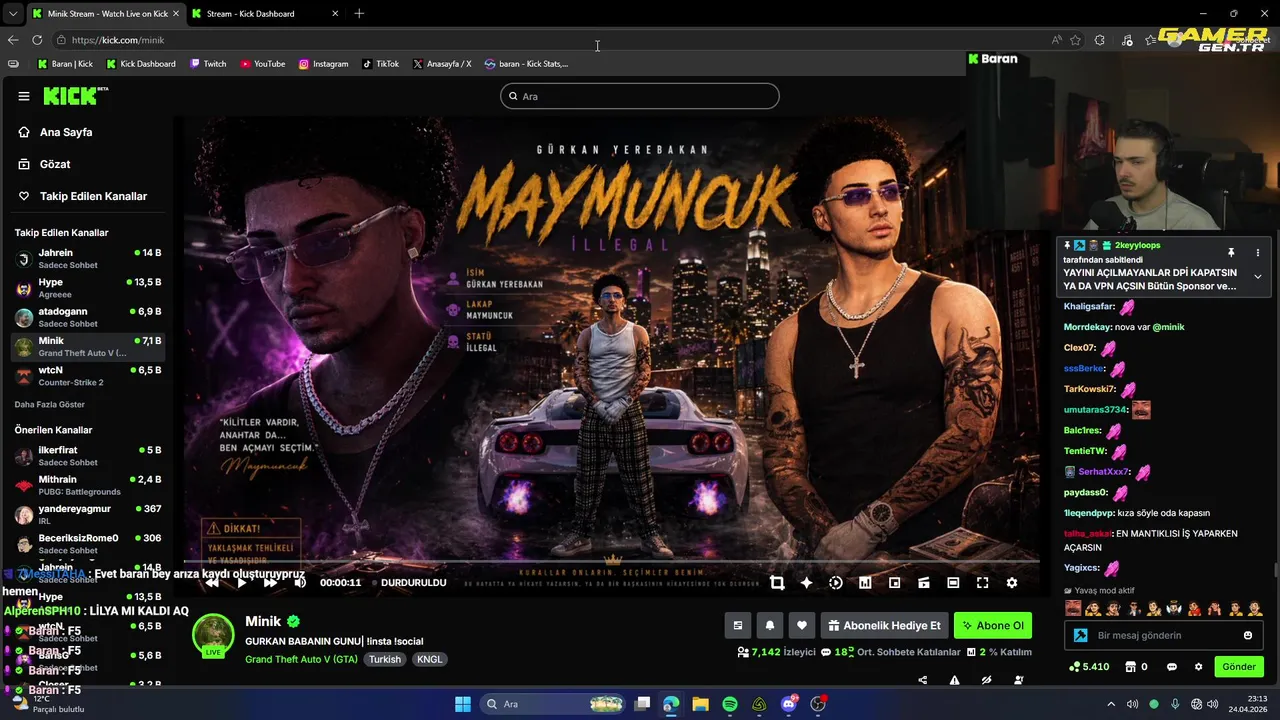Image resolution: width=1280 pixels, height=720 pixels.
Task: Click the stats chart icon in player
Action: [x=865, y=583]
